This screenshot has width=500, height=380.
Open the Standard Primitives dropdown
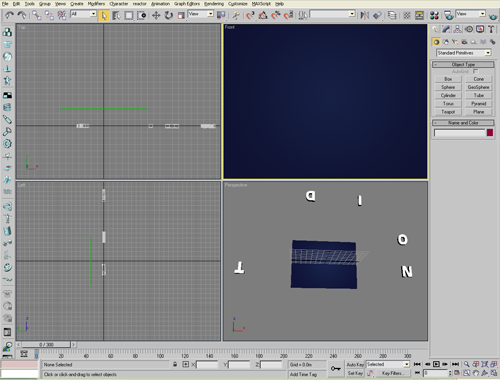[x=464, y=53]
